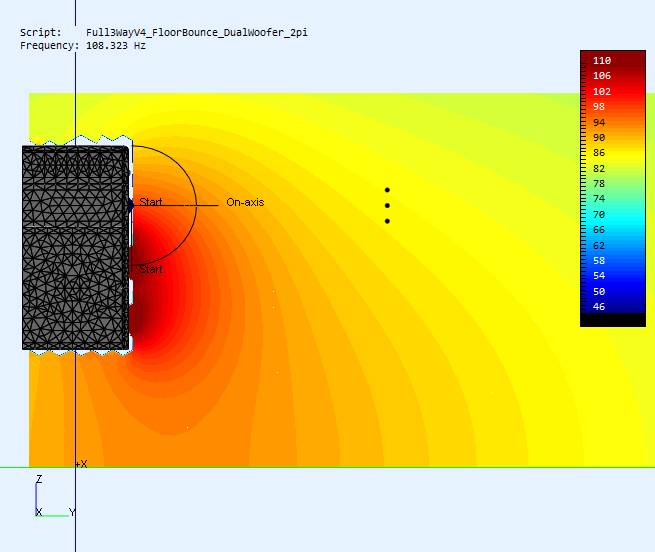The width and height of the screenshot is (655, 552).
Task: Click the Y axis label of the triad
Action: 72,512
